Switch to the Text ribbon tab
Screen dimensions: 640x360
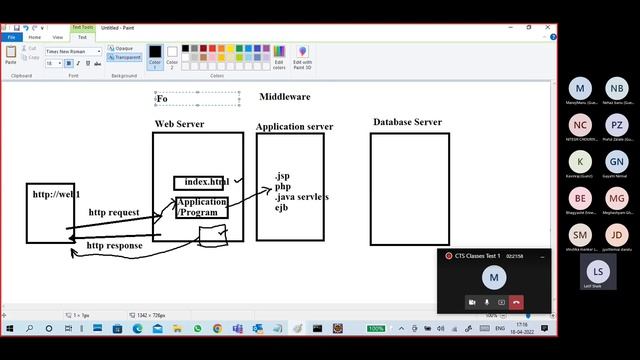pyautogui.click(x=82, y=37)
